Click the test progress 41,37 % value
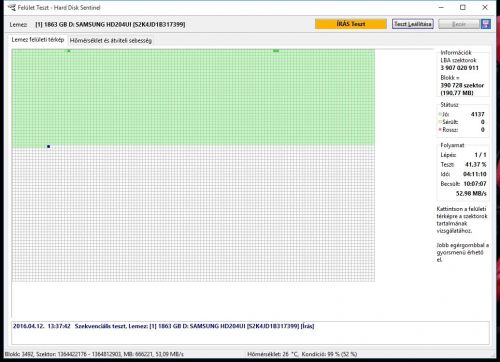The image size is (500, 362). [476, 165]
